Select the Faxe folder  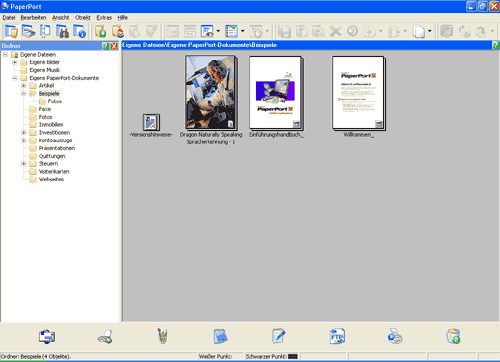point(45,109)
